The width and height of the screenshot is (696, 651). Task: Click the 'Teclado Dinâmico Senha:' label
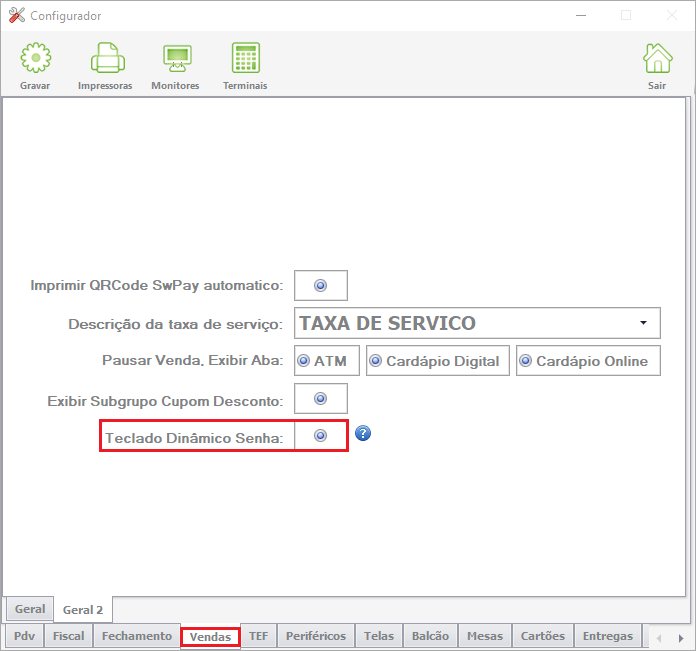[x=194, y=438]
